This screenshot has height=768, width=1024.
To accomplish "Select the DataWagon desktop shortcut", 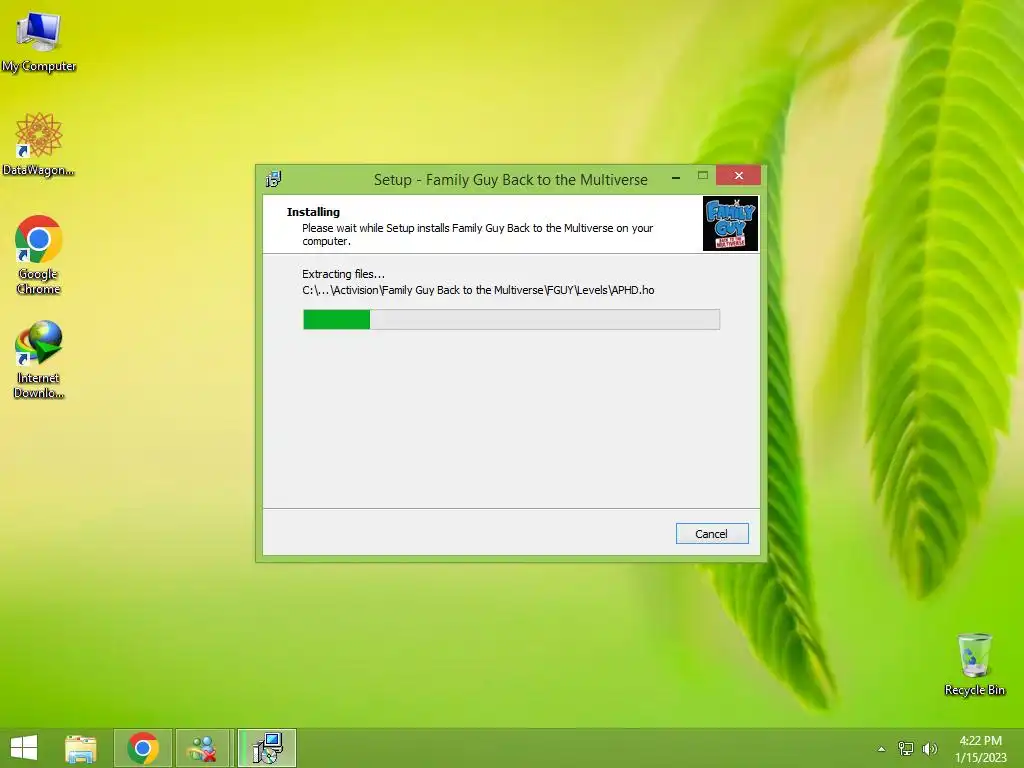I will tap(39, 145).
